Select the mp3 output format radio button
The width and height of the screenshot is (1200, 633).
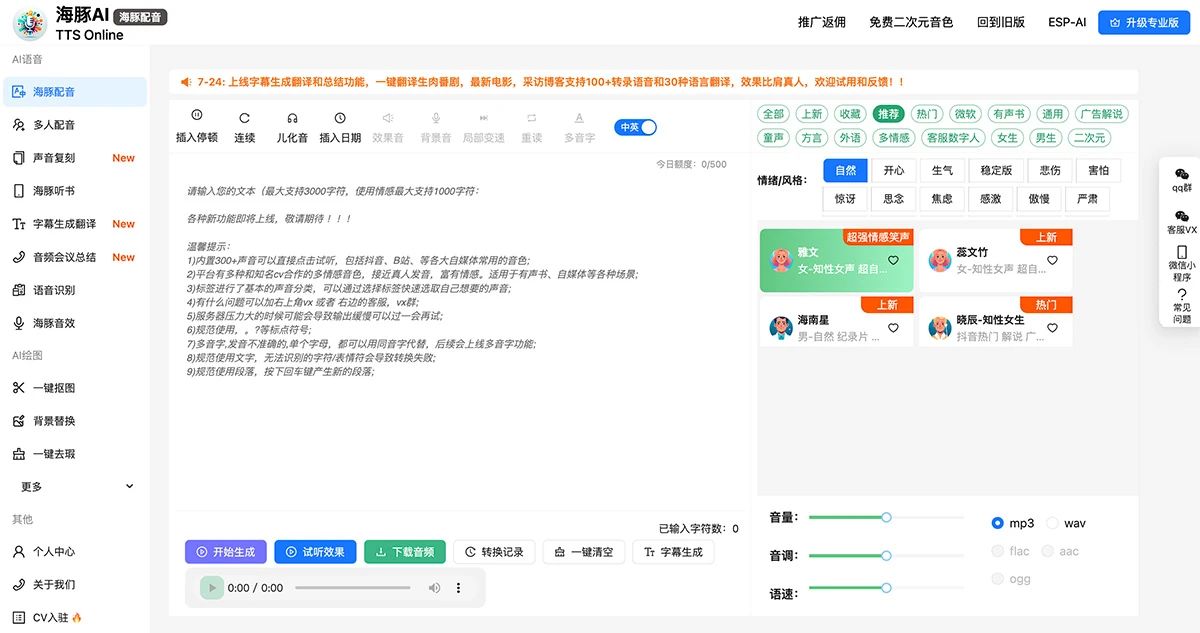pos(997,522)
